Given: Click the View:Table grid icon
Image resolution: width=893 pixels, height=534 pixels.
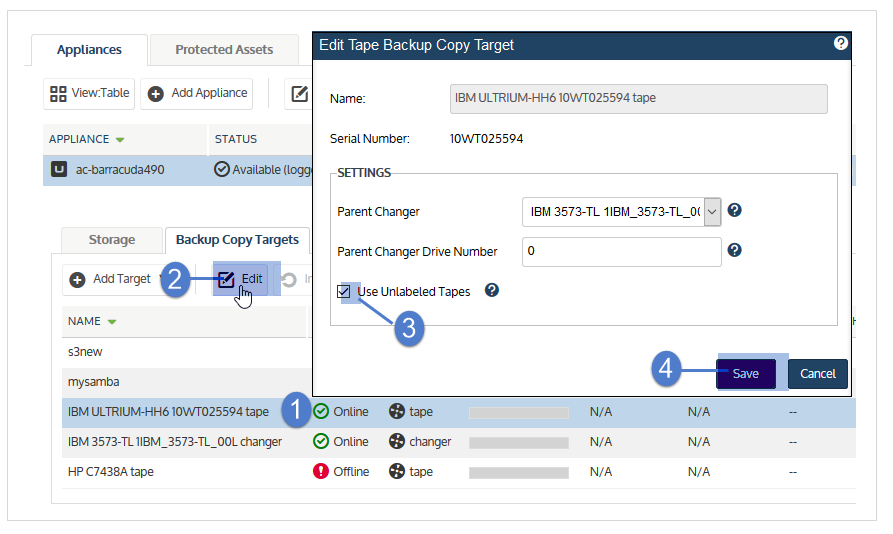Looking at the screenshot, I should click(x=58, y=93).
